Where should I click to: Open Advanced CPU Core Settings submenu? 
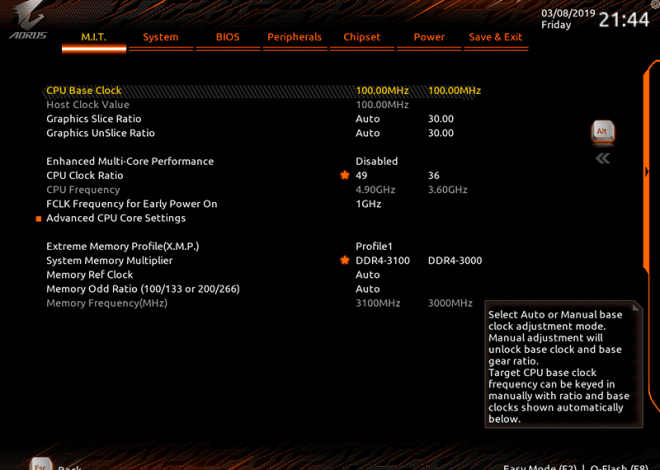click(x=116, y=218)
